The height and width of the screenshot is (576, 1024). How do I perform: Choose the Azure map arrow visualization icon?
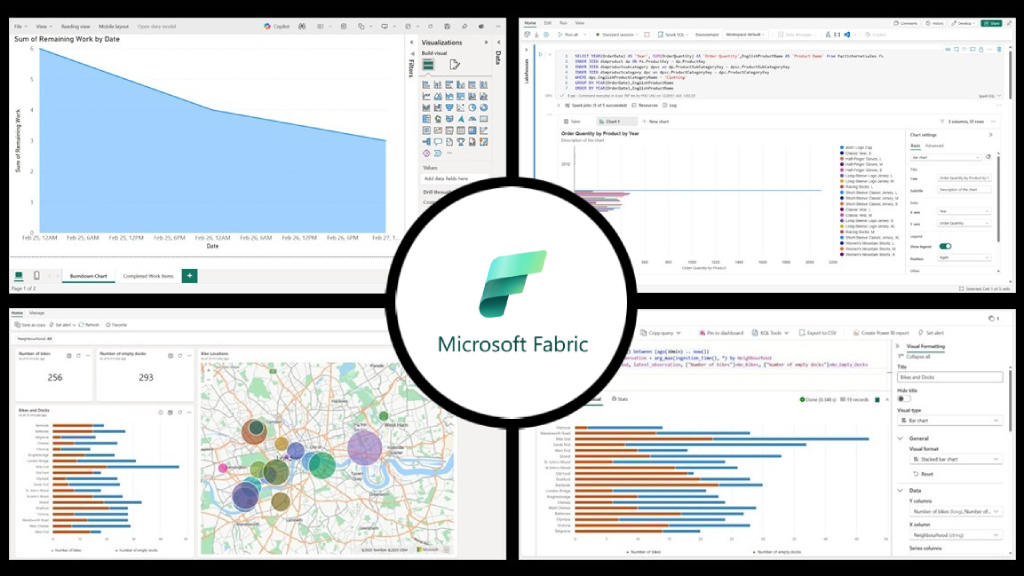coord(461,119)
